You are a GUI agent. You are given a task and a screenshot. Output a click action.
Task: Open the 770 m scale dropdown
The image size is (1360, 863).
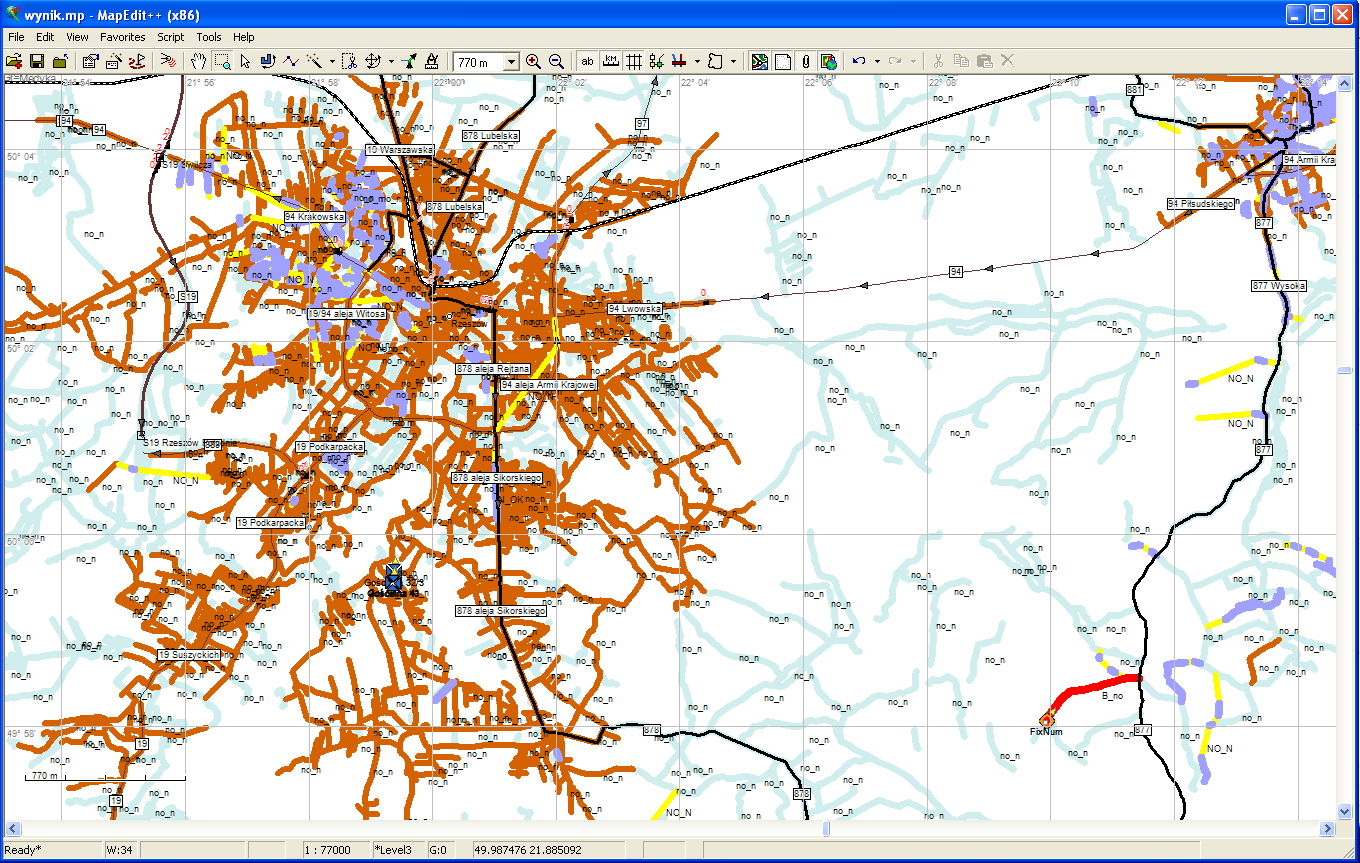(x=511, y=62)
